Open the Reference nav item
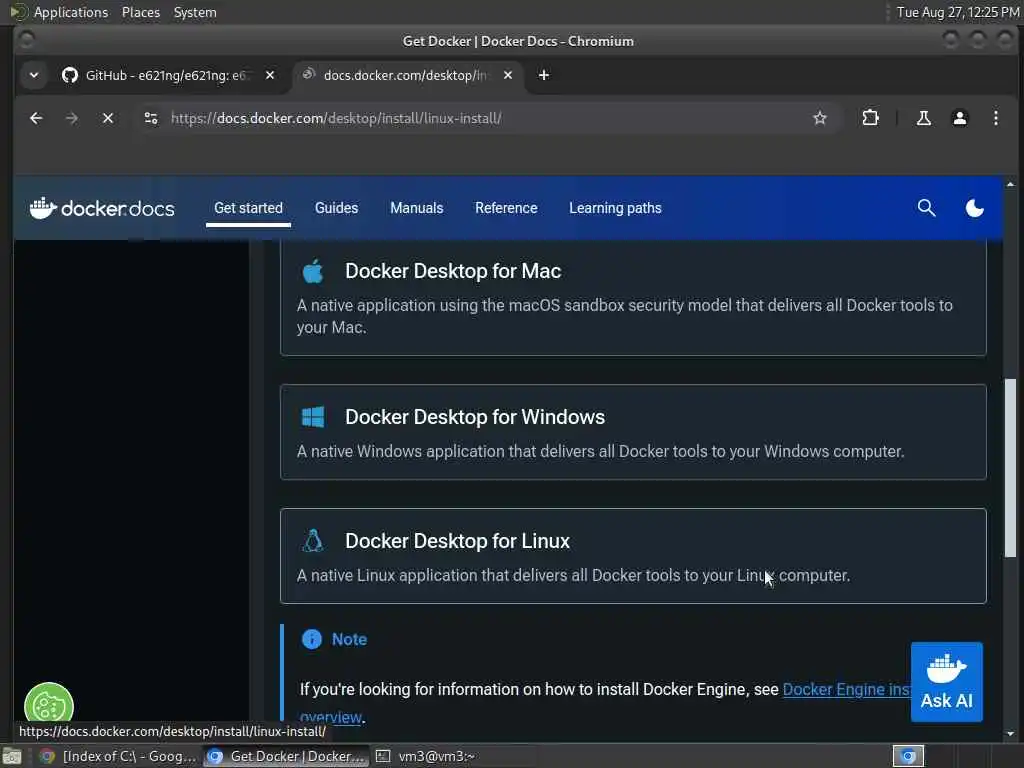 pos(506,208)
